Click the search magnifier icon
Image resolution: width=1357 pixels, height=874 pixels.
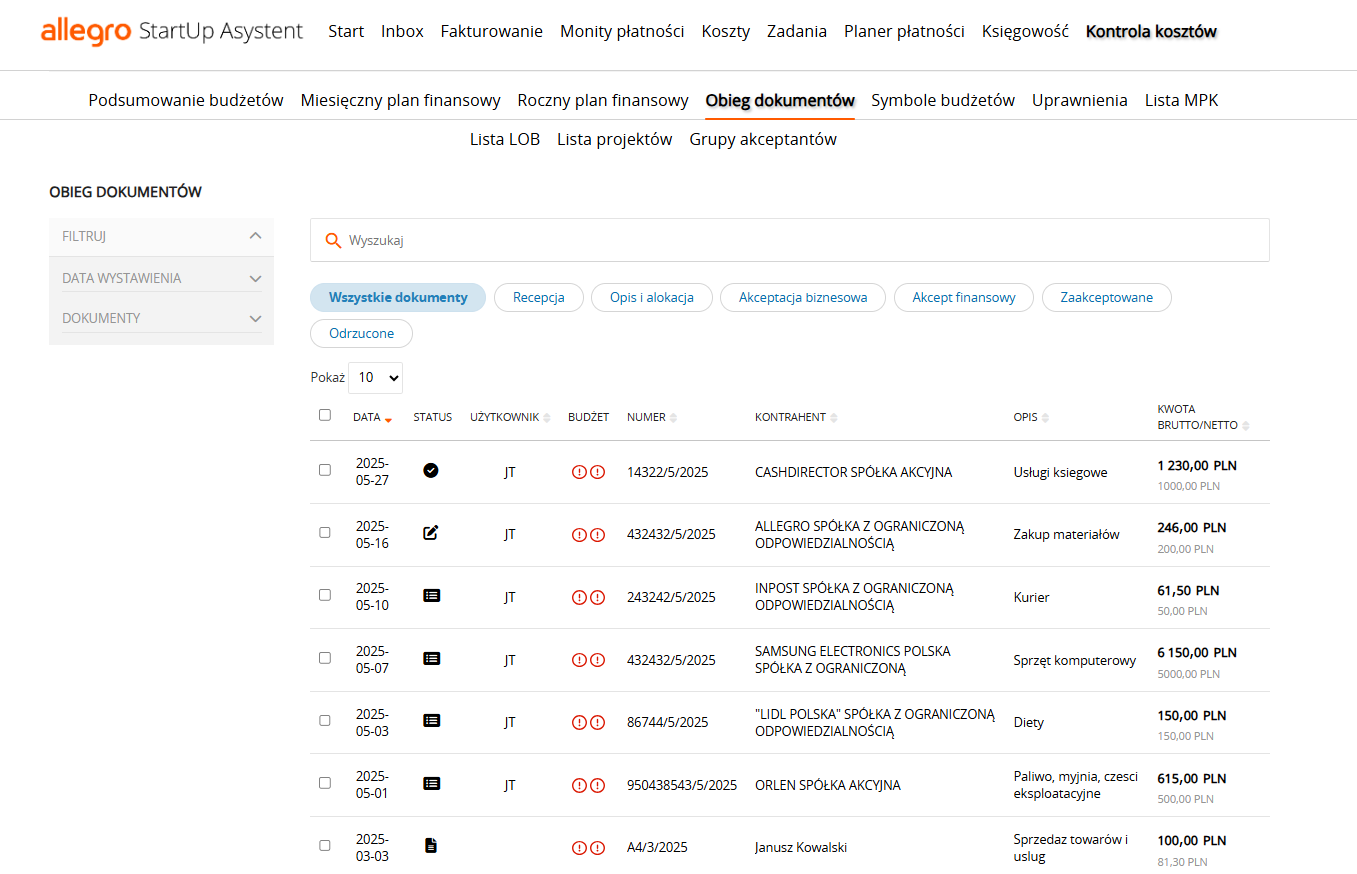coord(334,240)
